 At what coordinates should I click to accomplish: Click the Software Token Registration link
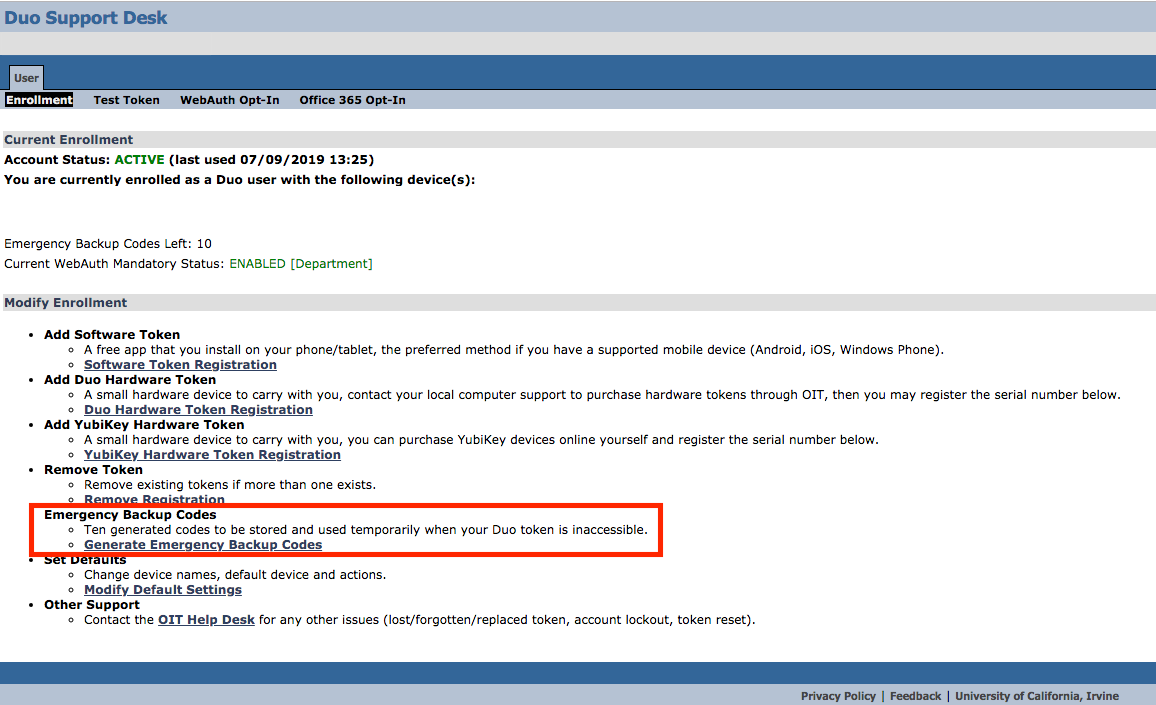[x=180, y=365]
